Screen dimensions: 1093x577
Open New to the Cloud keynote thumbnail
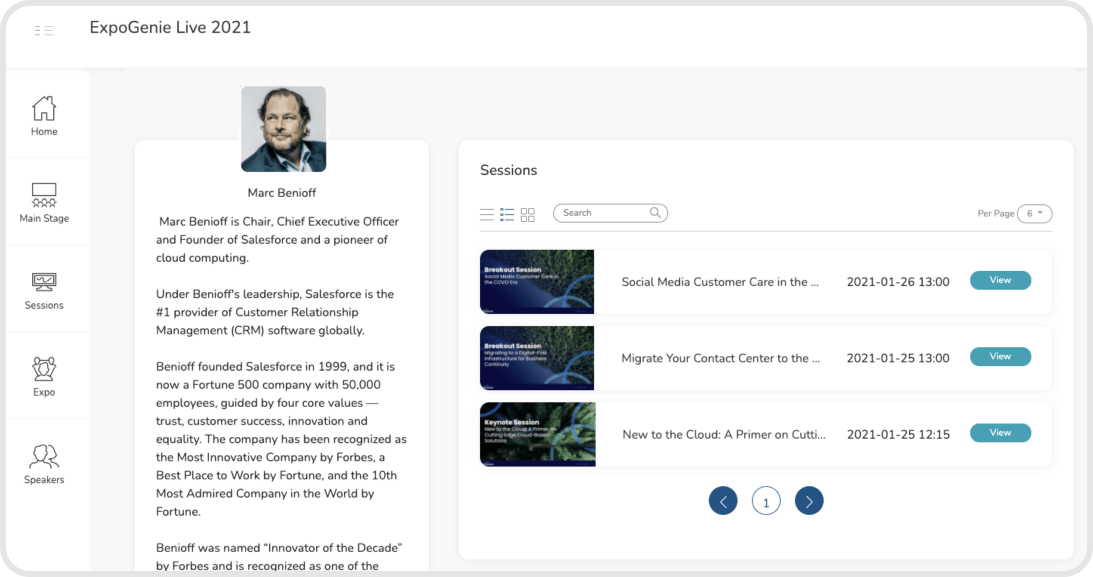click(537, 434)
